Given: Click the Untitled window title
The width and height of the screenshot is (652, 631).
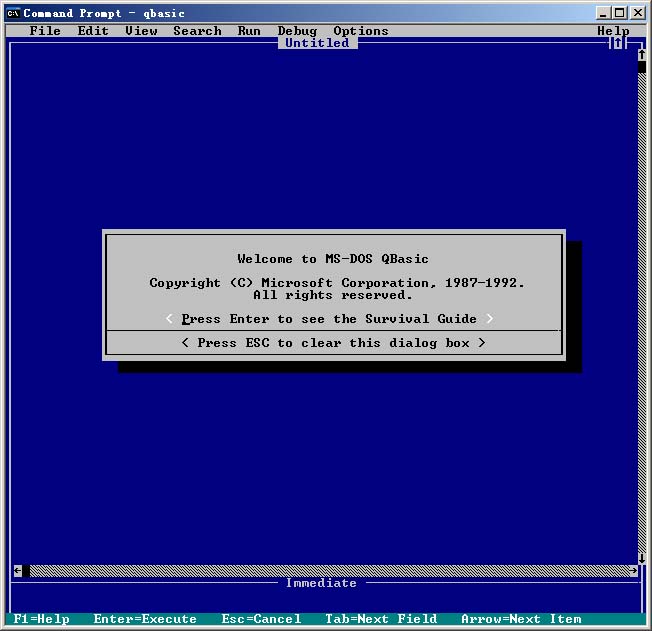Looking at the screenshot, I should click(317, 43).
